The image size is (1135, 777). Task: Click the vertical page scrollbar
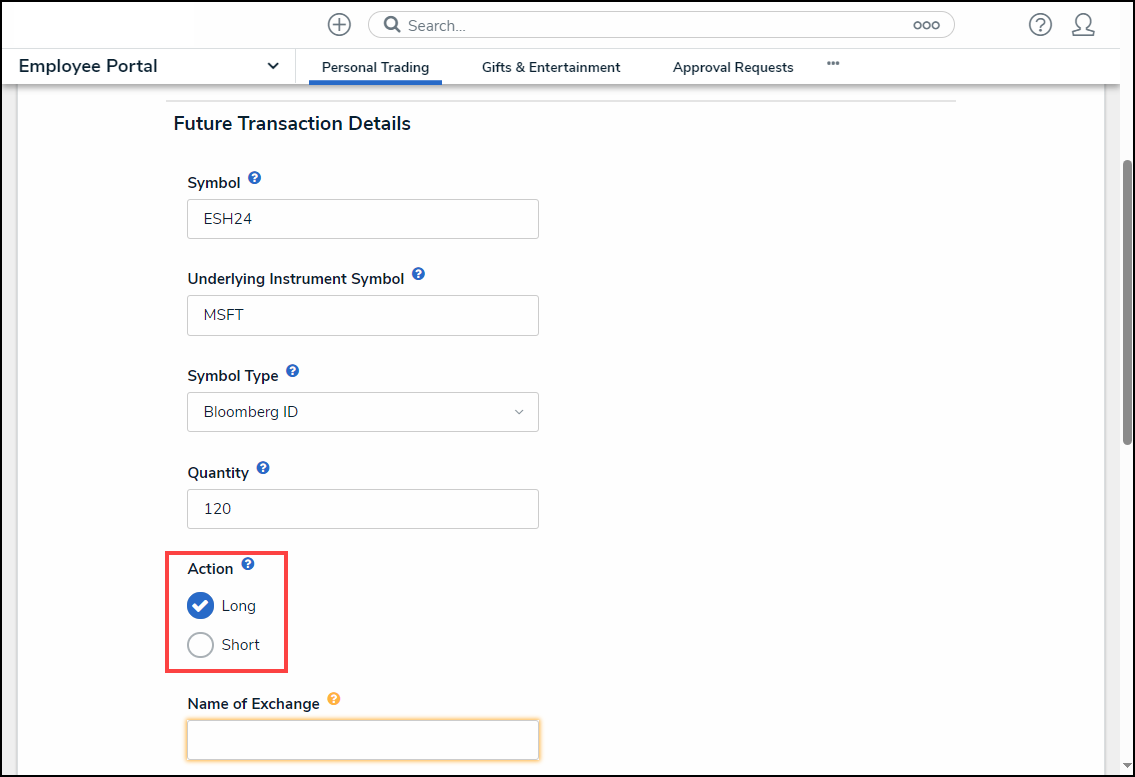tap(1127, 300)
